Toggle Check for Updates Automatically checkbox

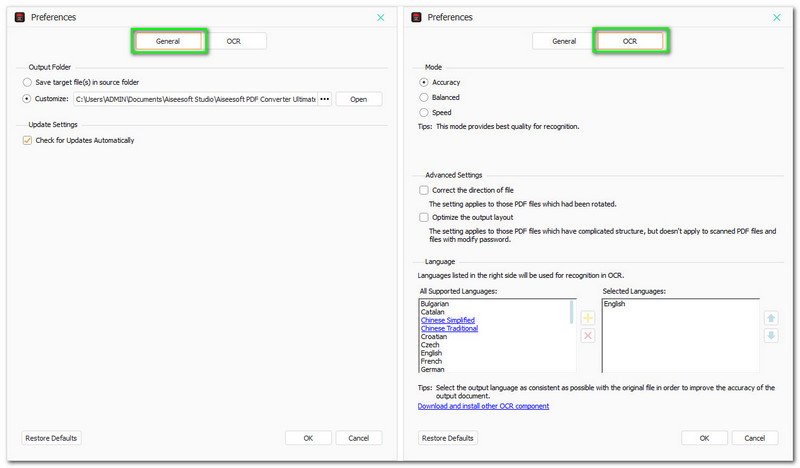[x=27, y=140]
